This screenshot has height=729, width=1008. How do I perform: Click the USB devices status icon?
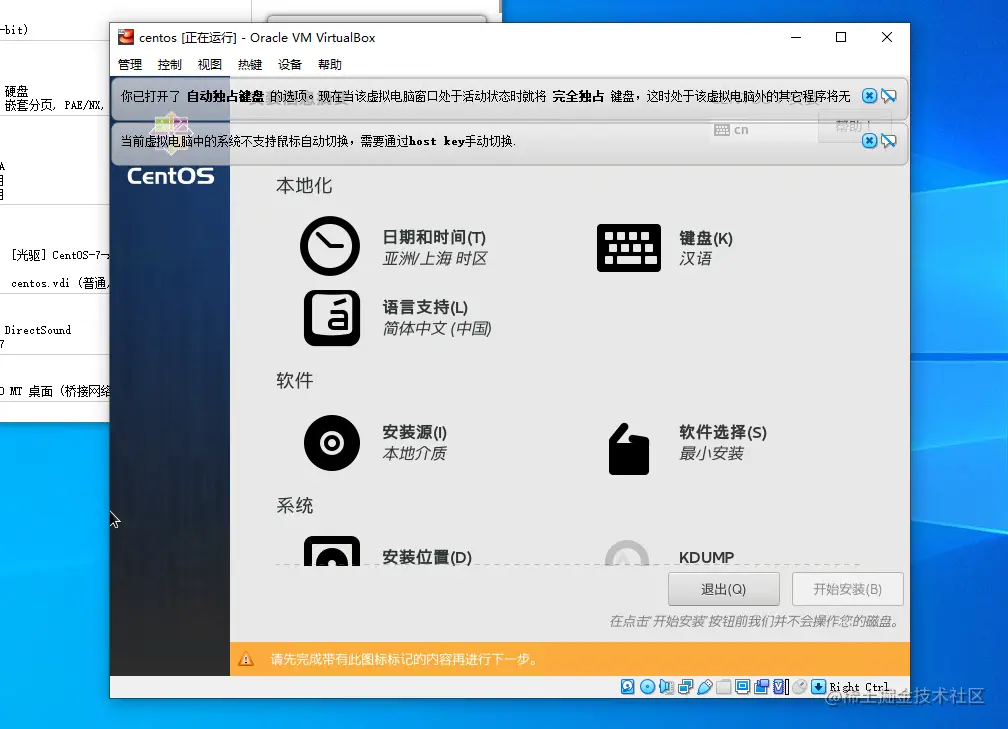click(705, 687)
